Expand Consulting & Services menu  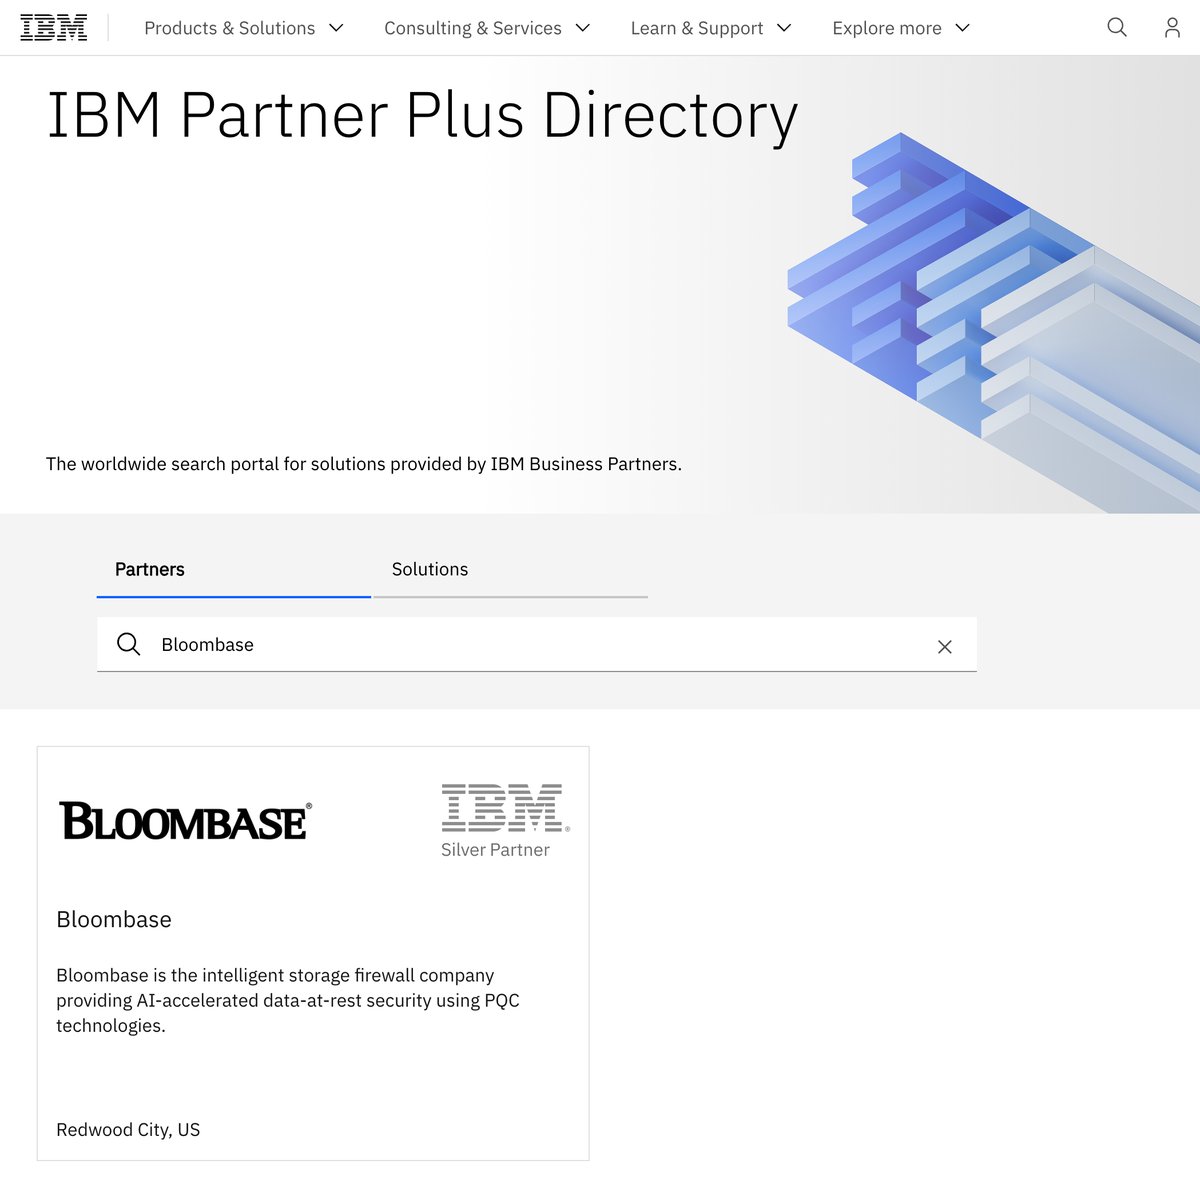tap(487, 28)
